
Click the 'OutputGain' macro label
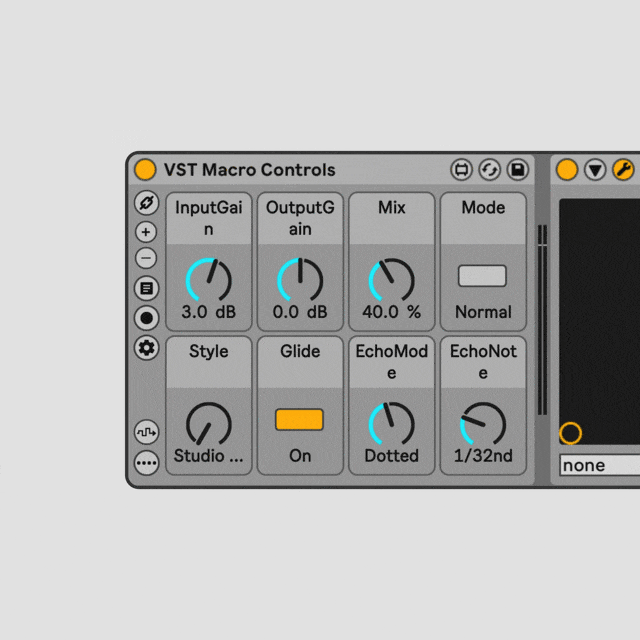click(x=300, y=218)
